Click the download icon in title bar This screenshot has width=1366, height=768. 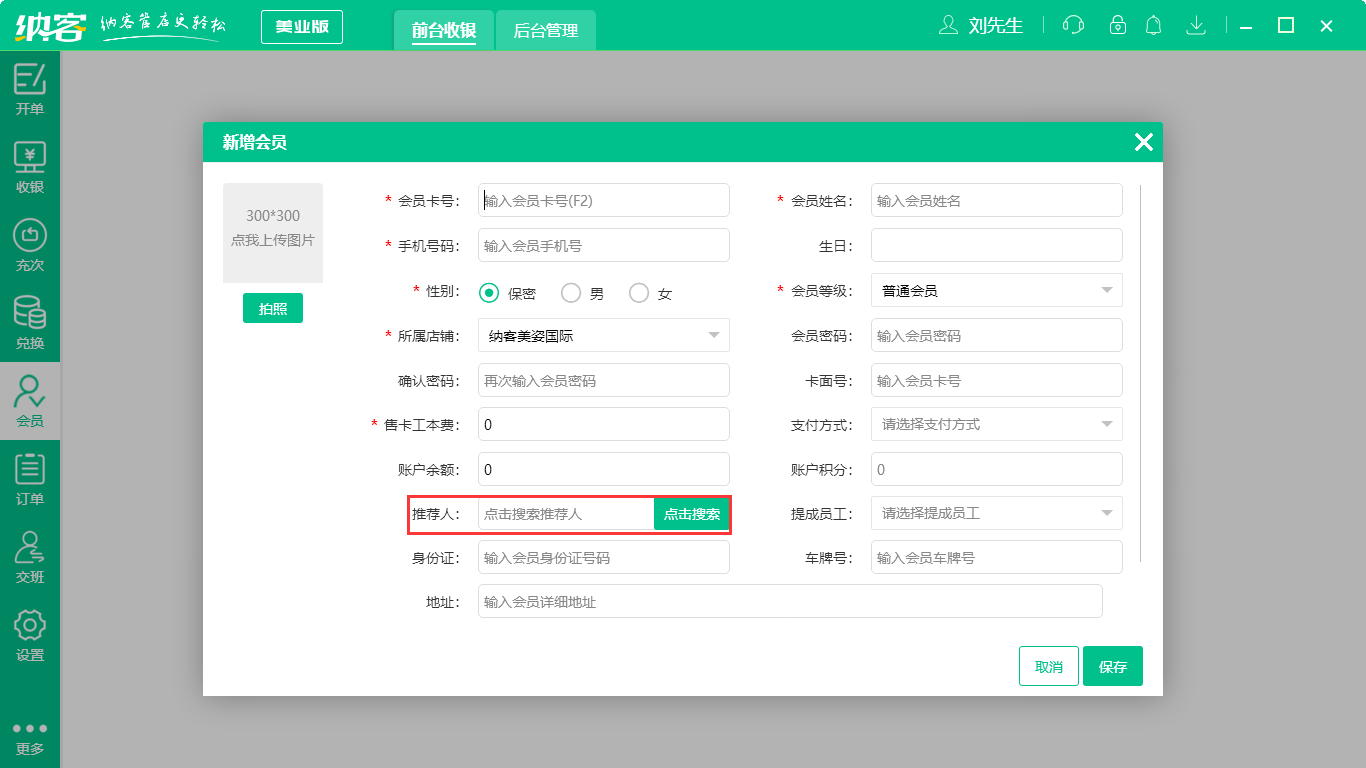coord(1195,25)
